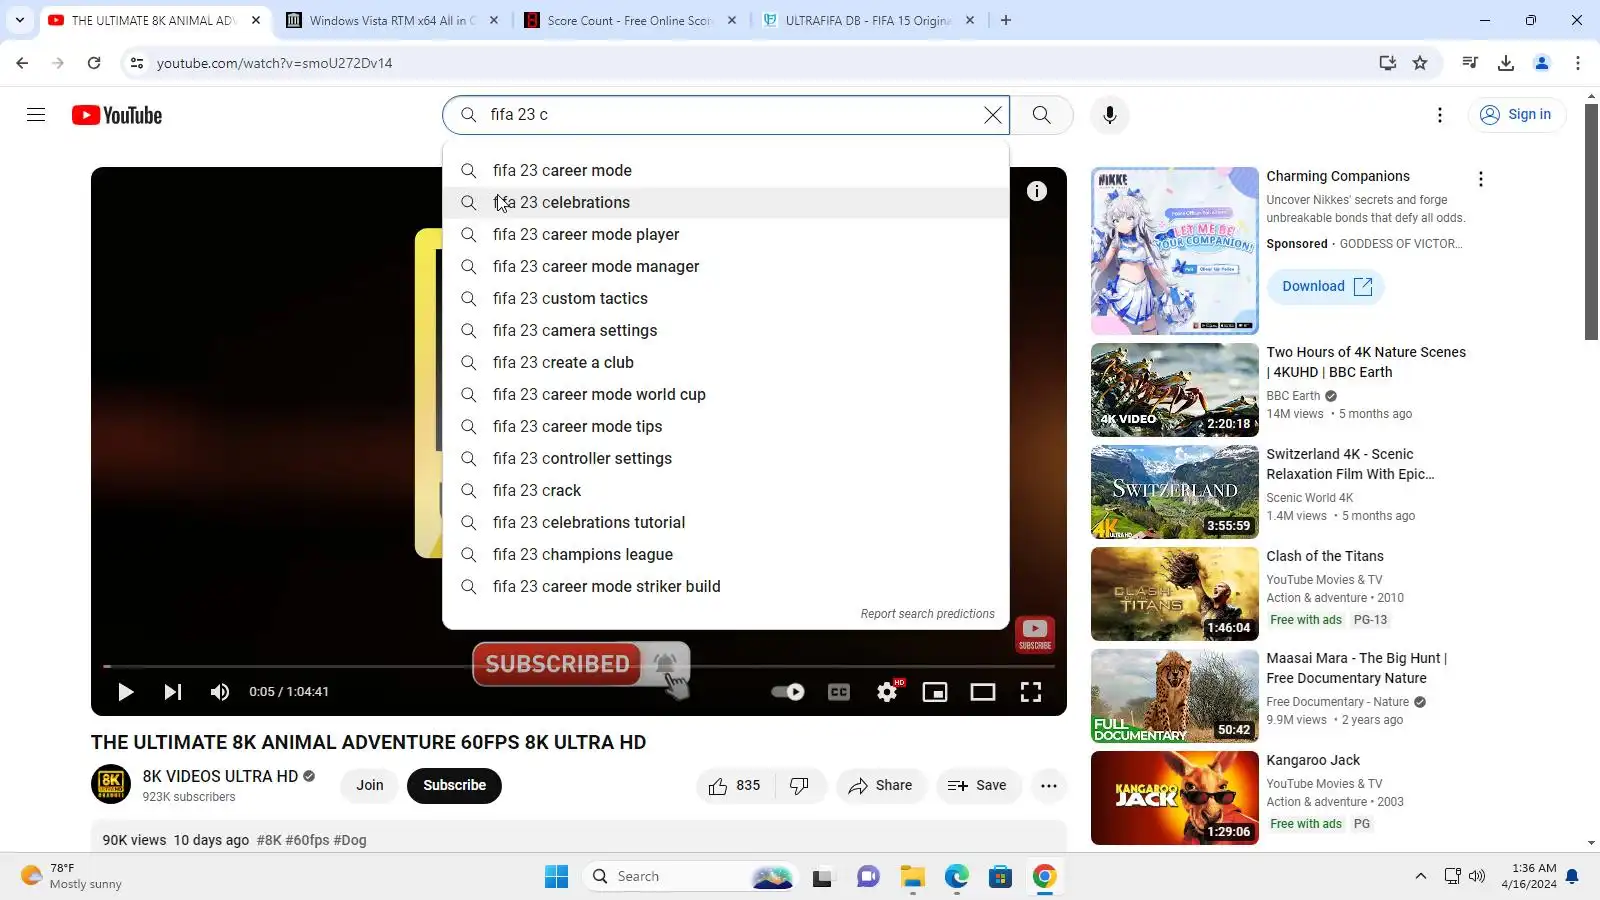This screenshot has width=1600, height=900.
Task: Select suggestion 'fifa 23 celebrations'
Action: (726, 203)
